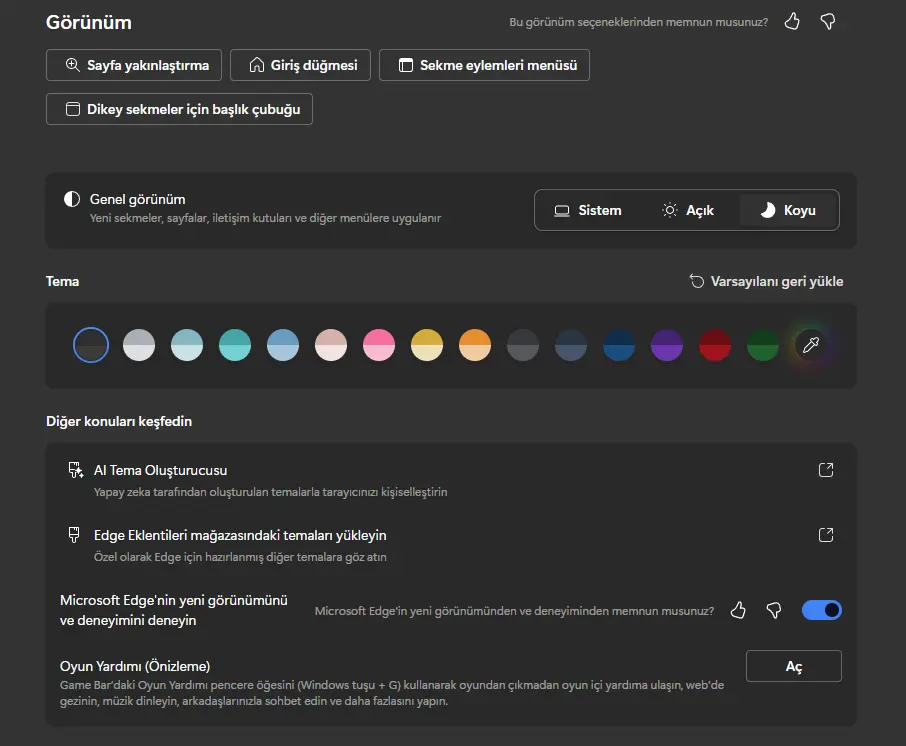The height and width of the screenshot is (746, 906).
Task: Select the teal theme swatch
Action: coord(235,345)
